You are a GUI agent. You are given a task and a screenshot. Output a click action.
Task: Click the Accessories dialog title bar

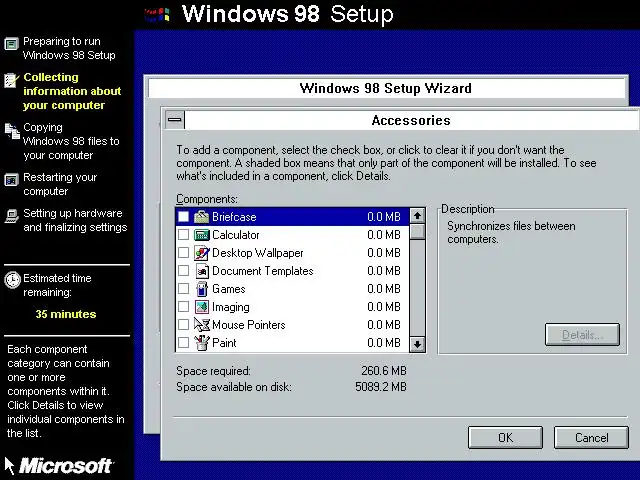(411, 120)
